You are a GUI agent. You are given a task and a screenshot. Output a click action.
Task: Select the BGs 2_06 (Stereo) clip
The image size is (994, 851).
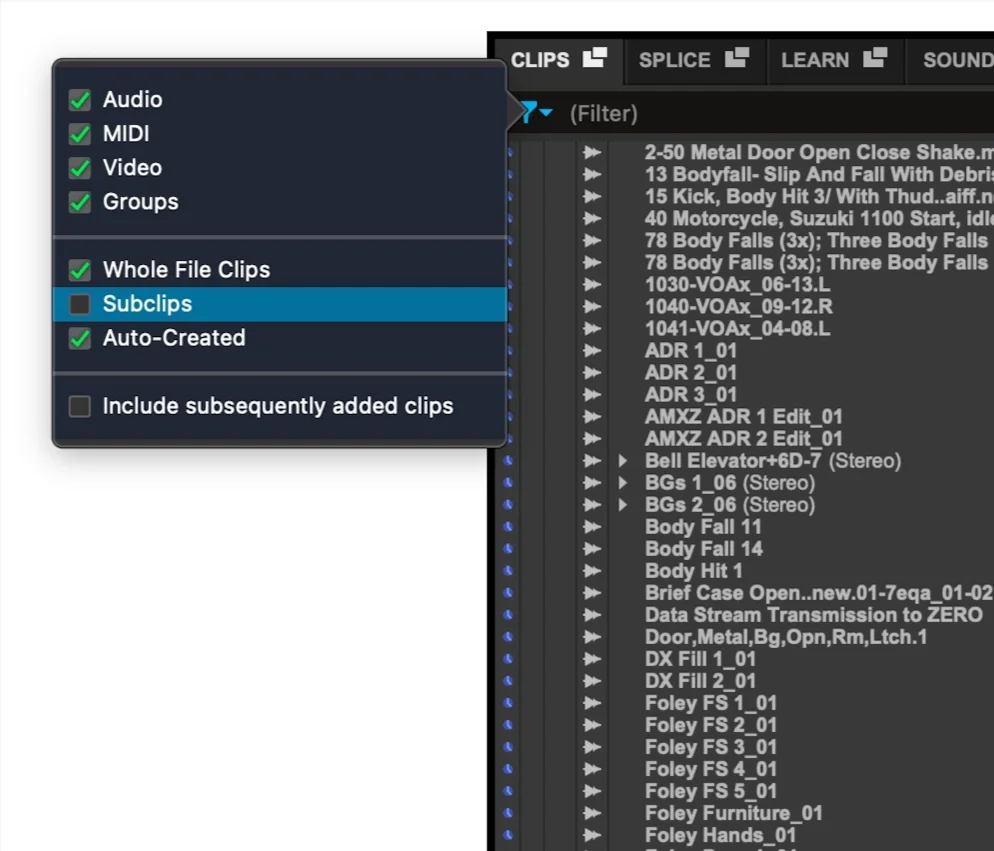[x=730, y=505]
